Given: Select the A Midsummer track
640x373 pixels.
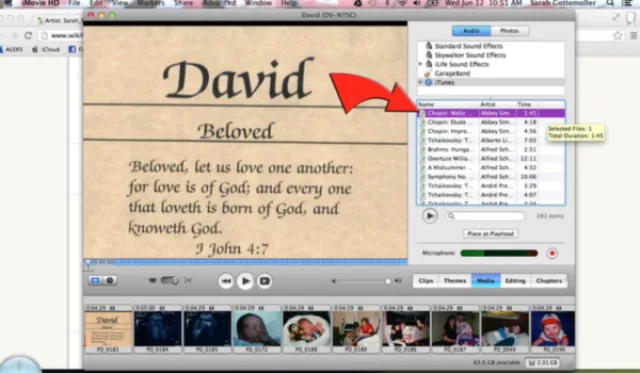Looking at the screenshot, I should 491,167.
